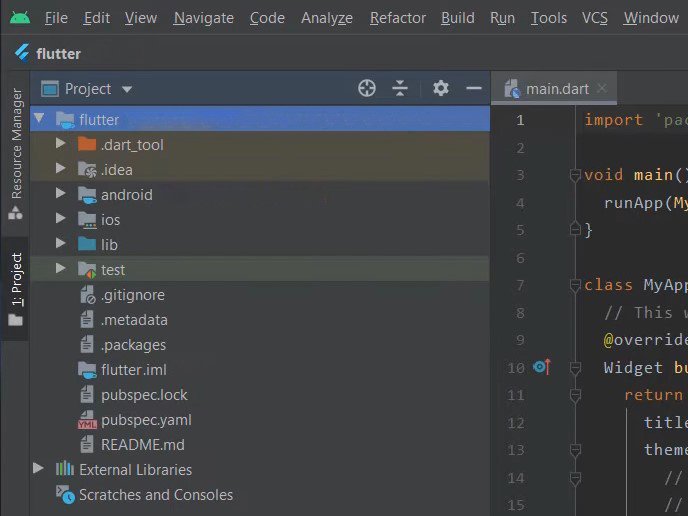This screenshot has height=516, width=688.
Task: Click the lib blue folder icon
Action: (87, 244)
